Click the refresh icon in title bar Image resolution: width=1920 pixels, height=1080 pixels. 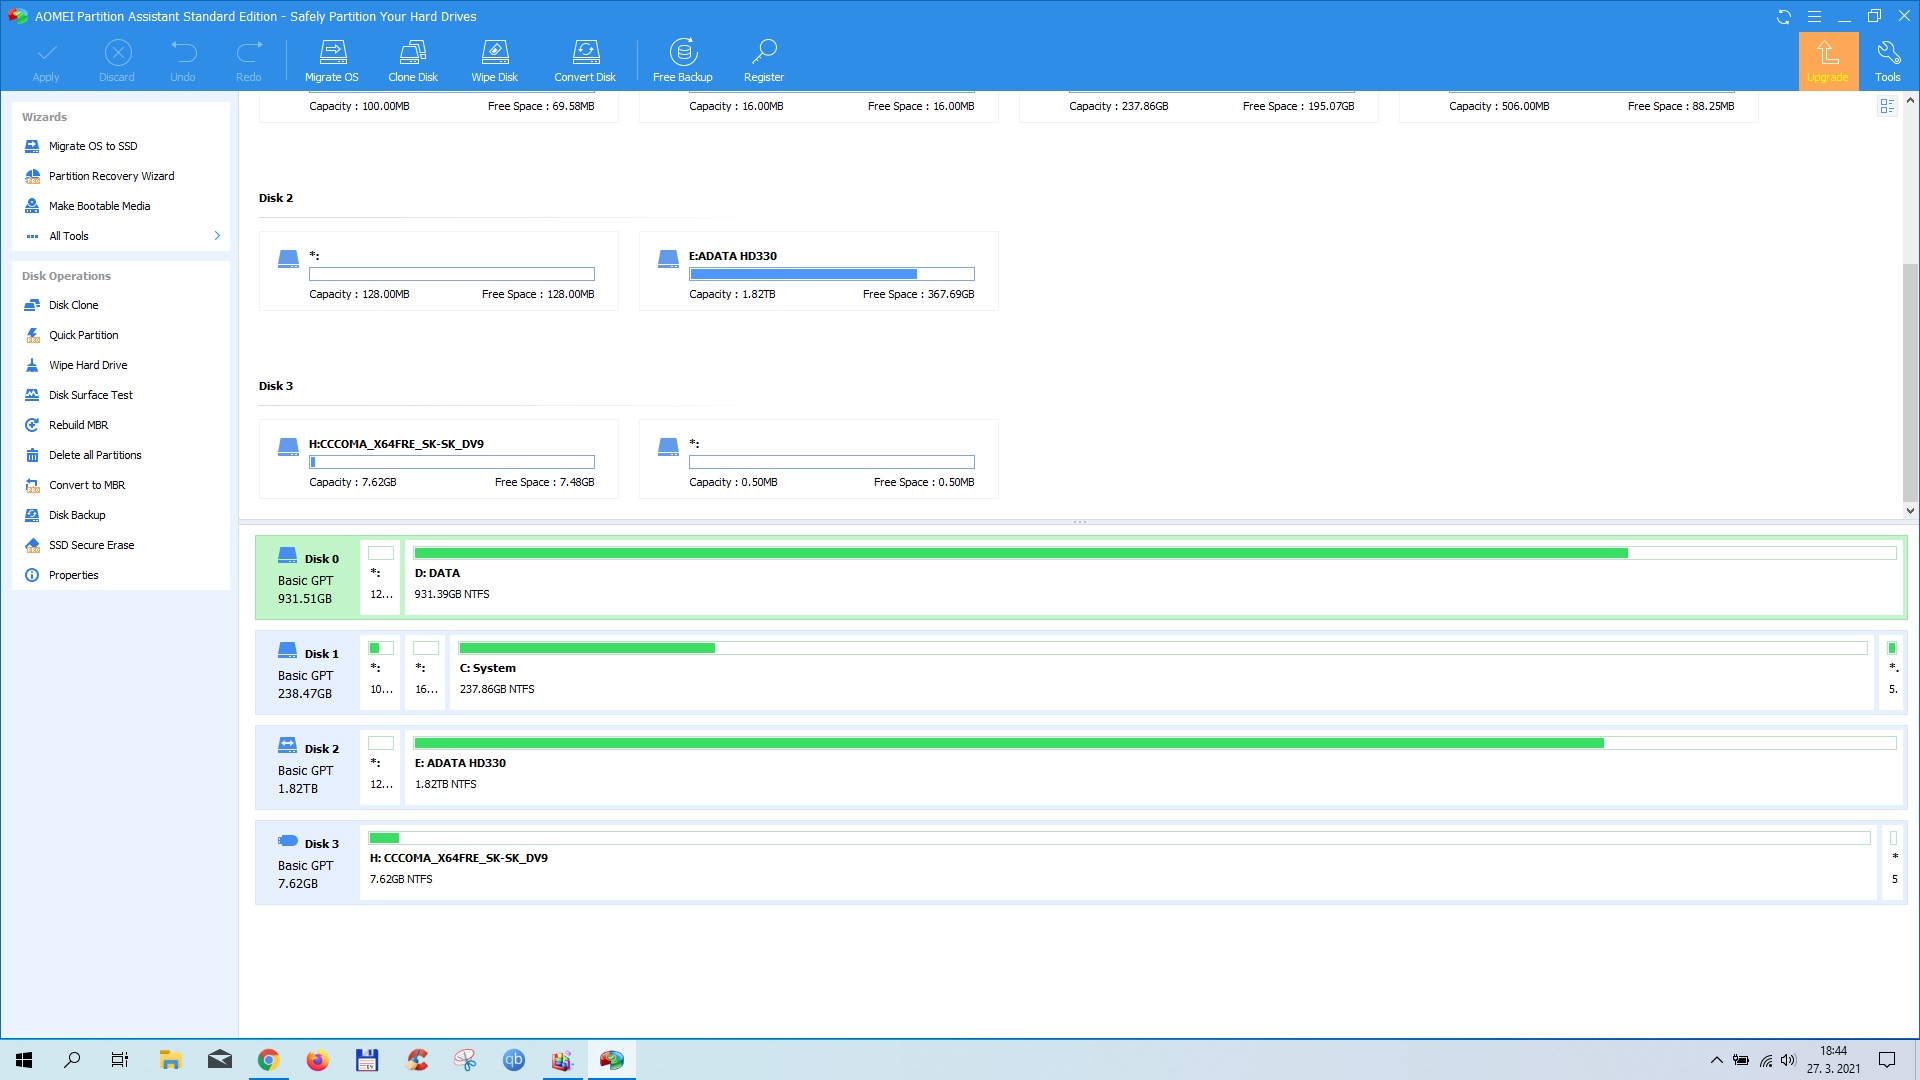(x=1783, y=16)
